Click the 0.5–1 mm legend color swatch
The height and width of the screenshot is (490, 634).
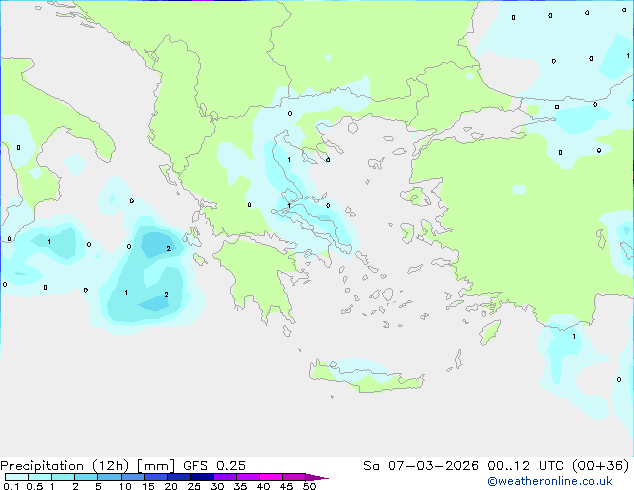40,477
